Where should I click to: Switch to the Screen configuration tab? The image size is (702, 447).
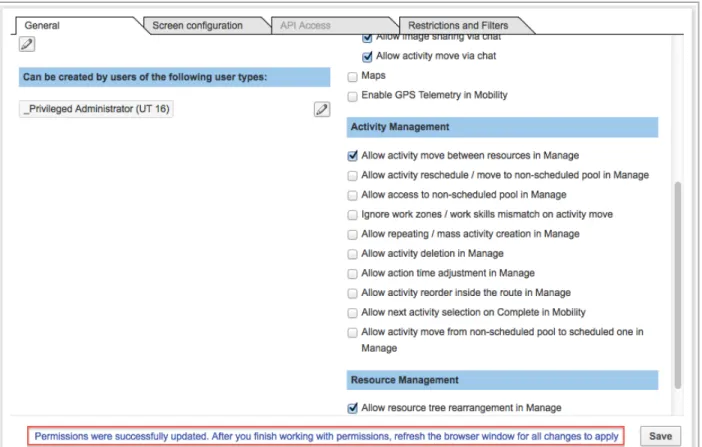click(197, 26)
